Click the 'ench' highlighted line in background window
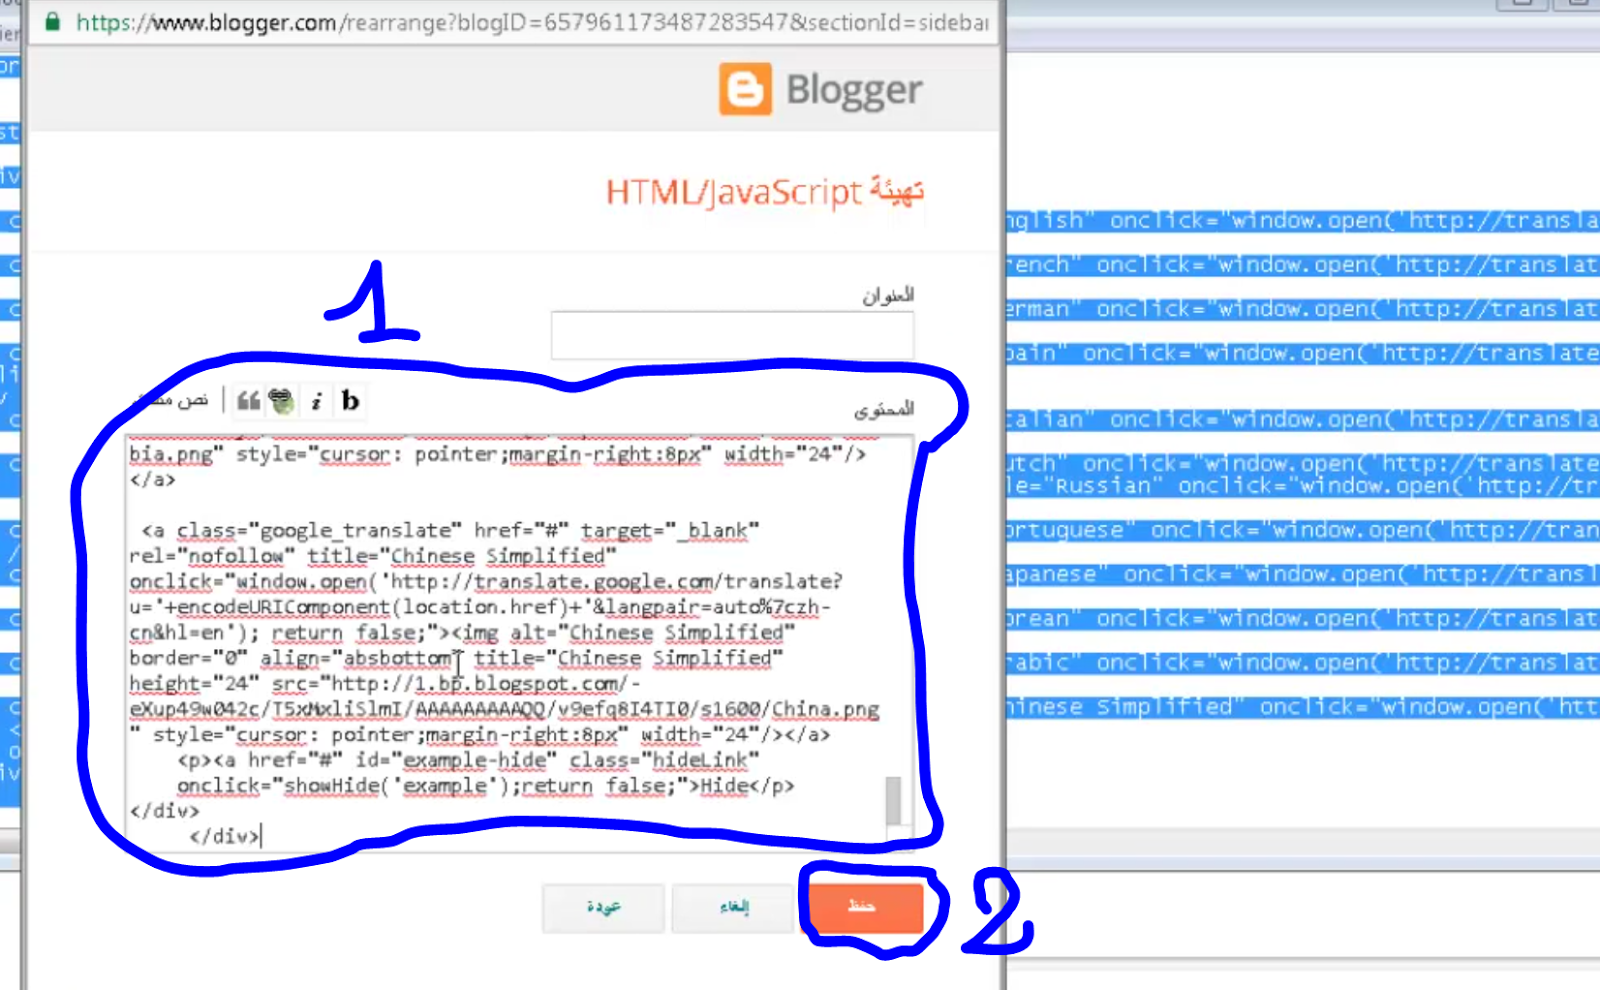The height and width of the screenshot is (990, 1600). click(x=1303, y=265)
